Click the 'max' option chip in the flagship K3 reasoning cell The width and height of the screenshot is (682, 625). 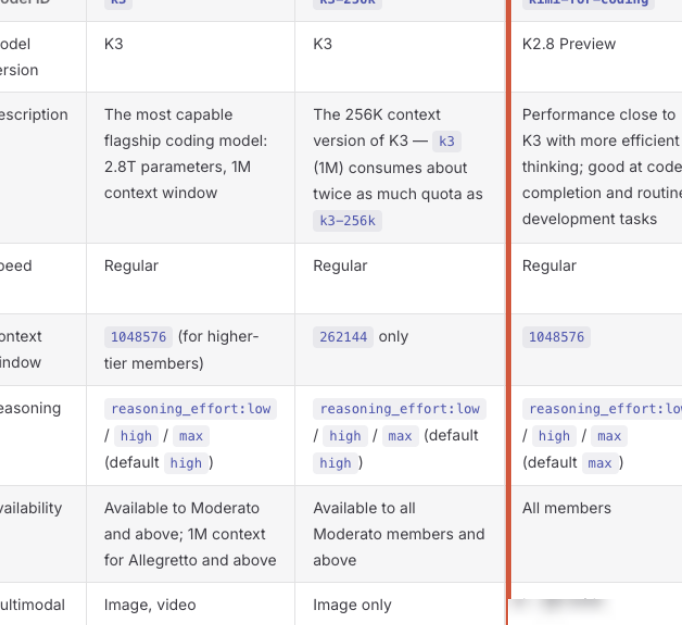pos(191,436)
